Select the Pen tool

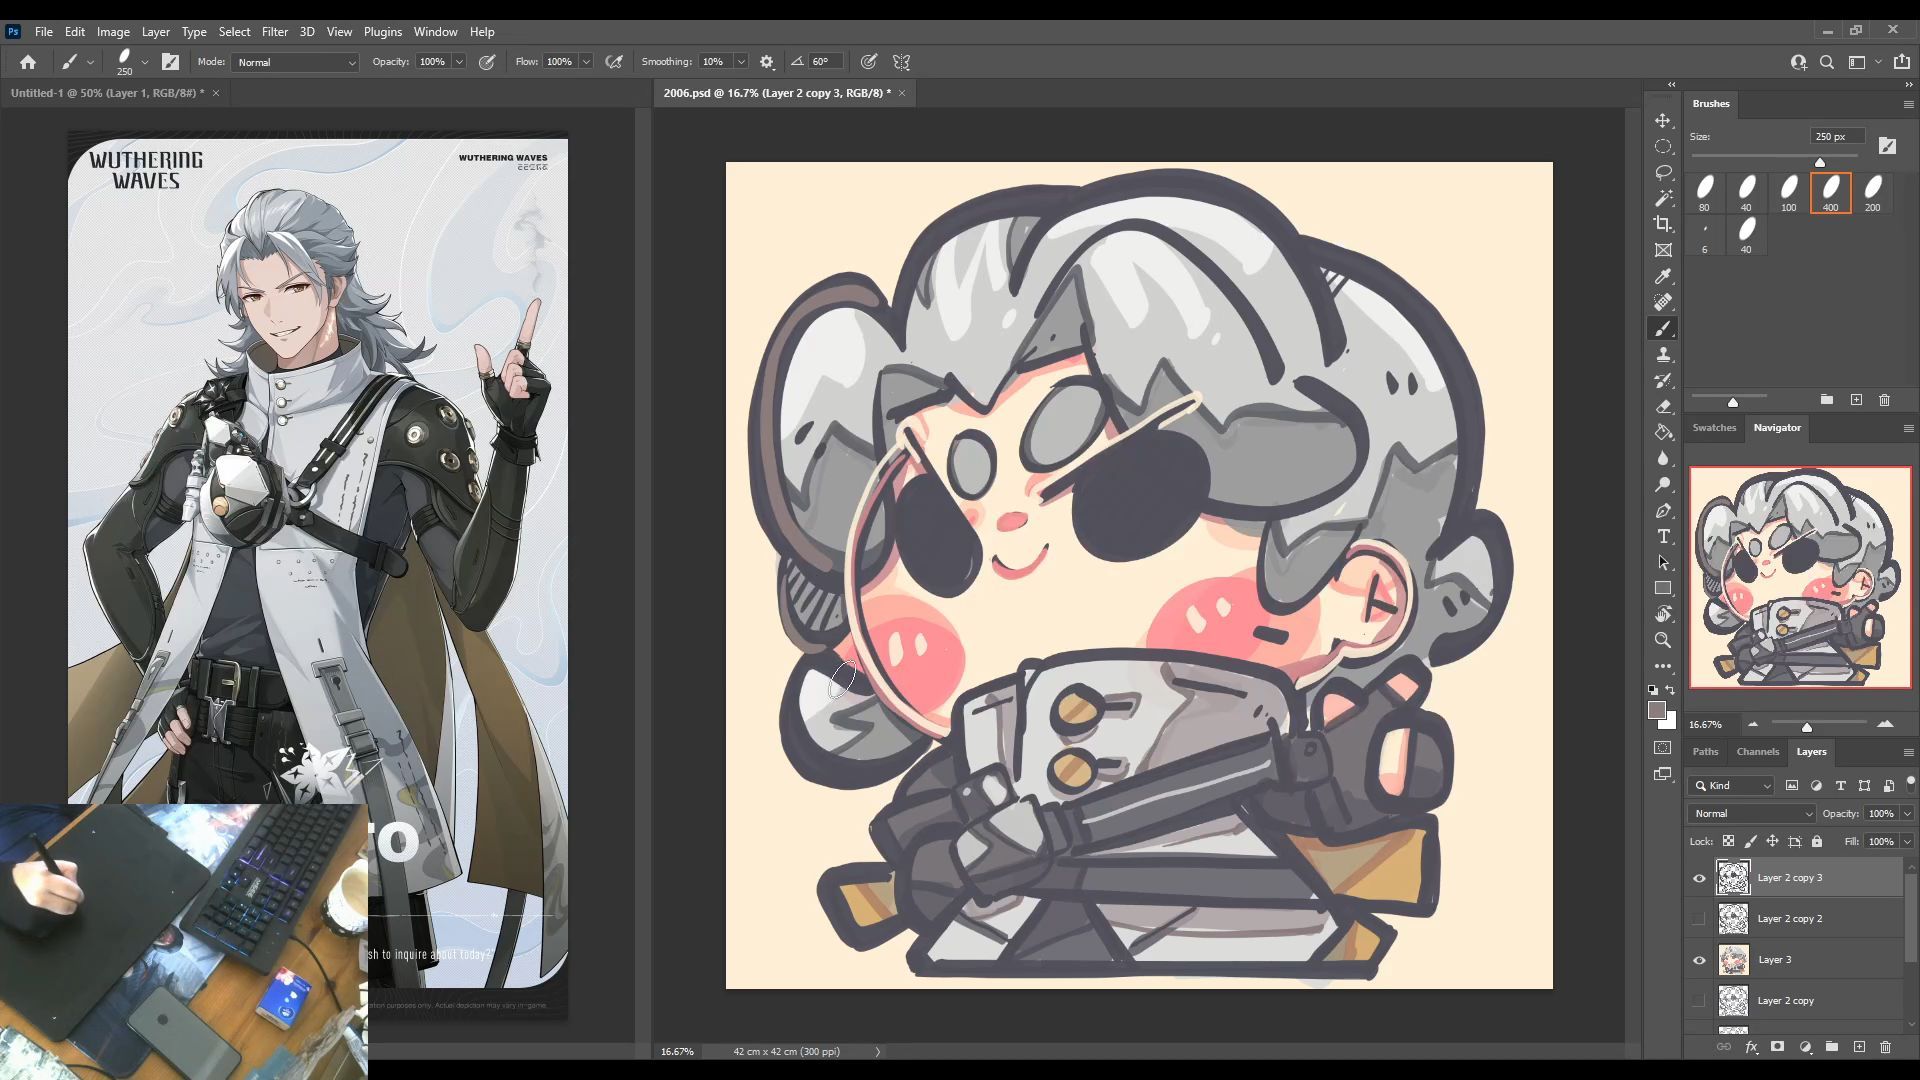(x=1663, y=510)
